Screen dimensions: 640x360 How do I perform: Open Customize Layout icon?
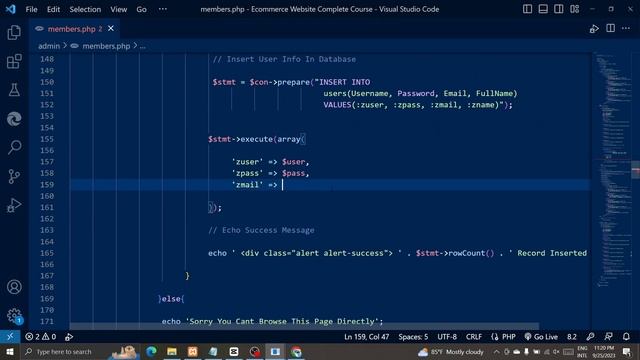click(x=575, y=9)
